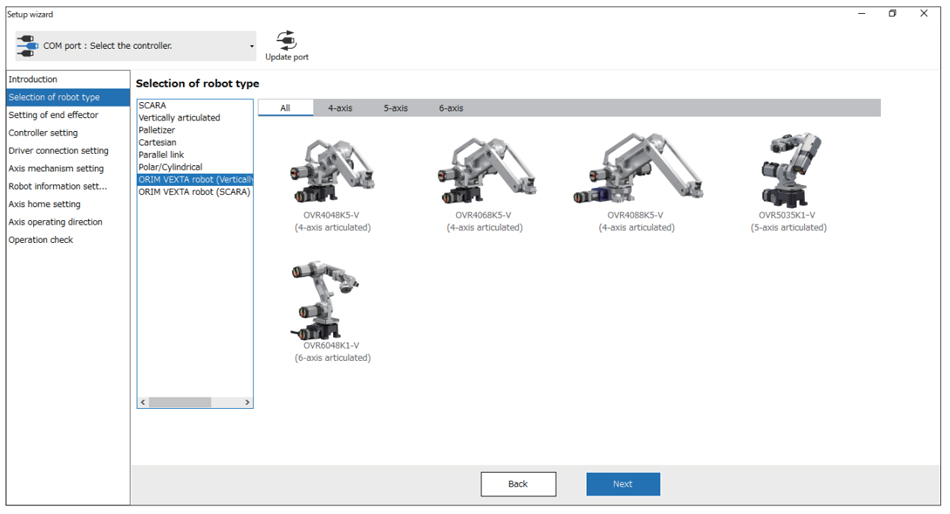Switch to the 5-axis tab
Viewport: 950px width, 514px height.
pyautogui.click(x=395, y=108)
